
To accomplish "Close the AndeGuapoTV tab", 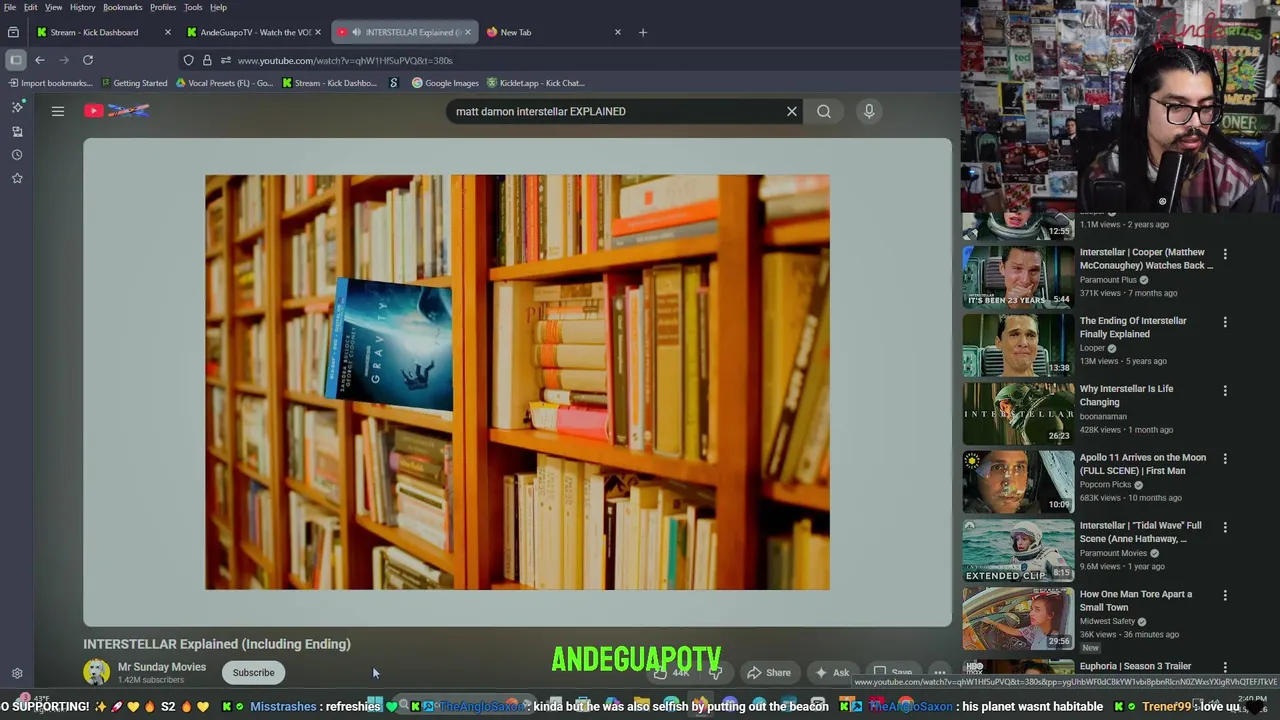I will [318, 32].
